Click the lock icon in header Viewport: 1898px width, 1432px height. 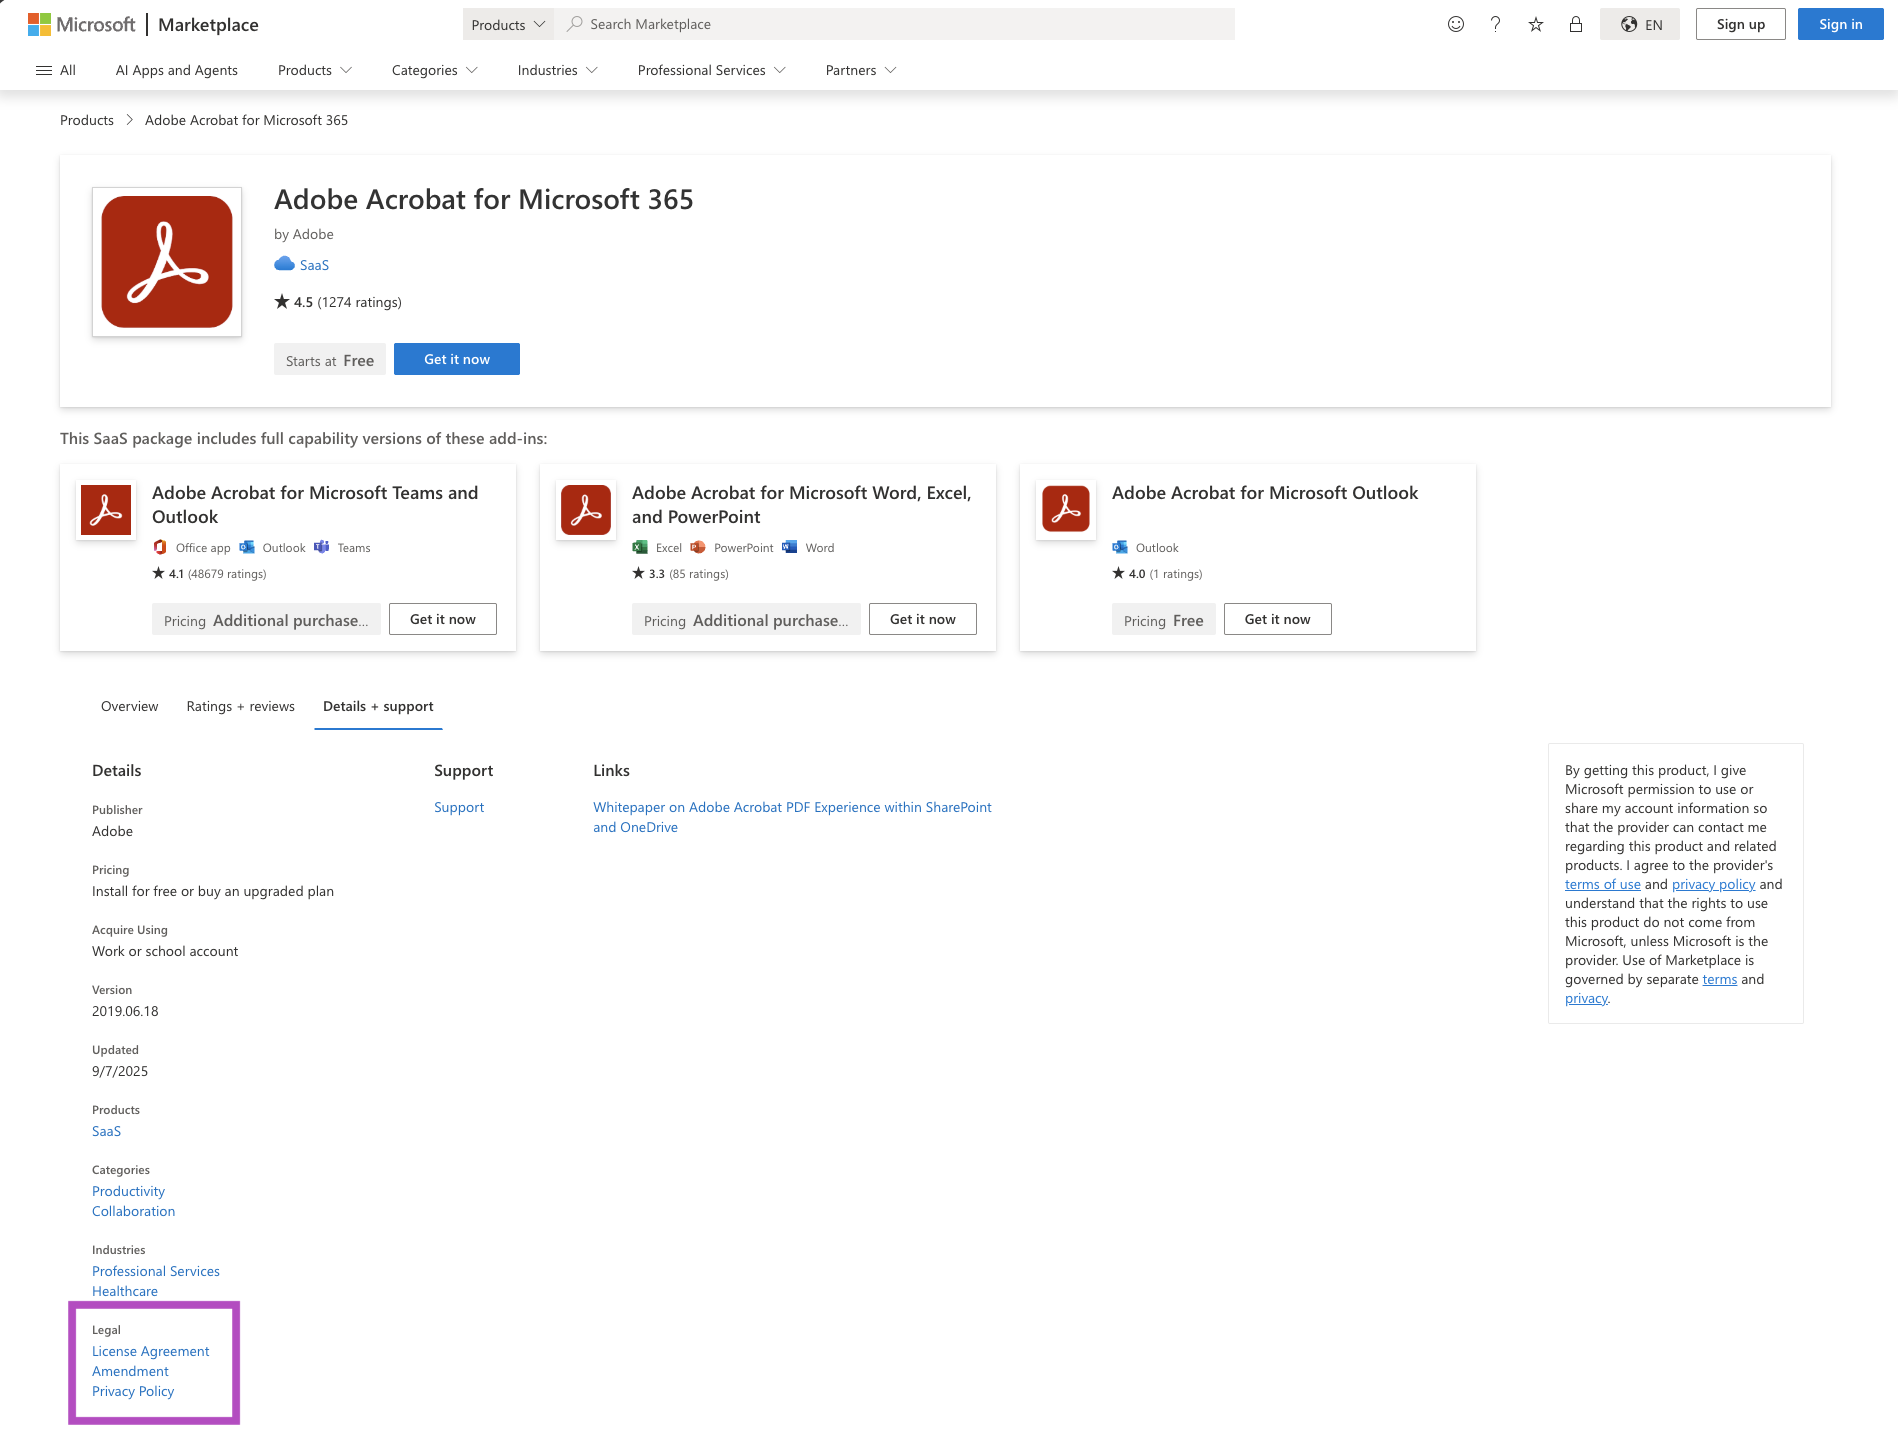[x=1576, y=24]
